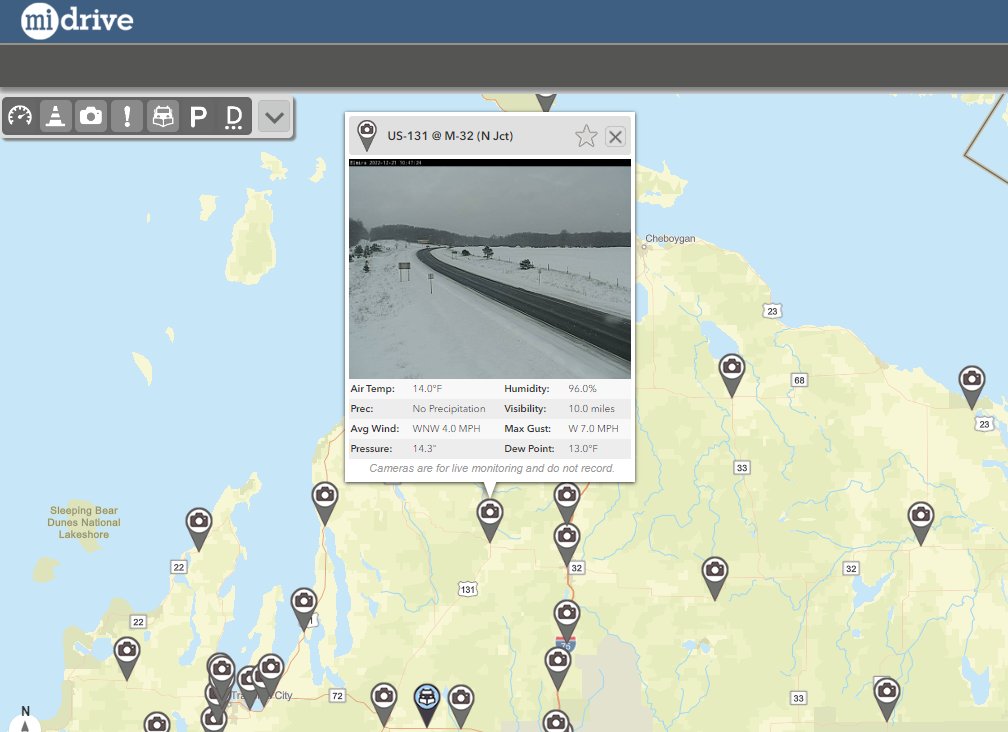Click the route 68 highway shield
The height and width of the screenshot is (732, 1008).
pyautogui.click(x=799, y=380)
